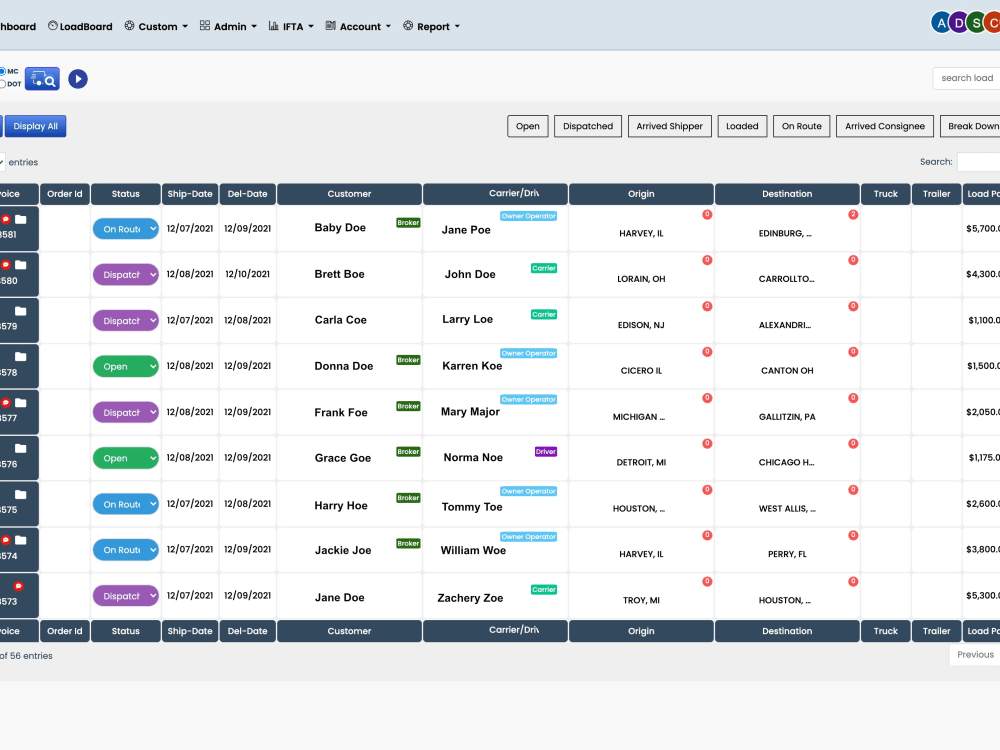The image size is (1000, 750).
Task: Click the purple D user avatar
Action: 959,23
